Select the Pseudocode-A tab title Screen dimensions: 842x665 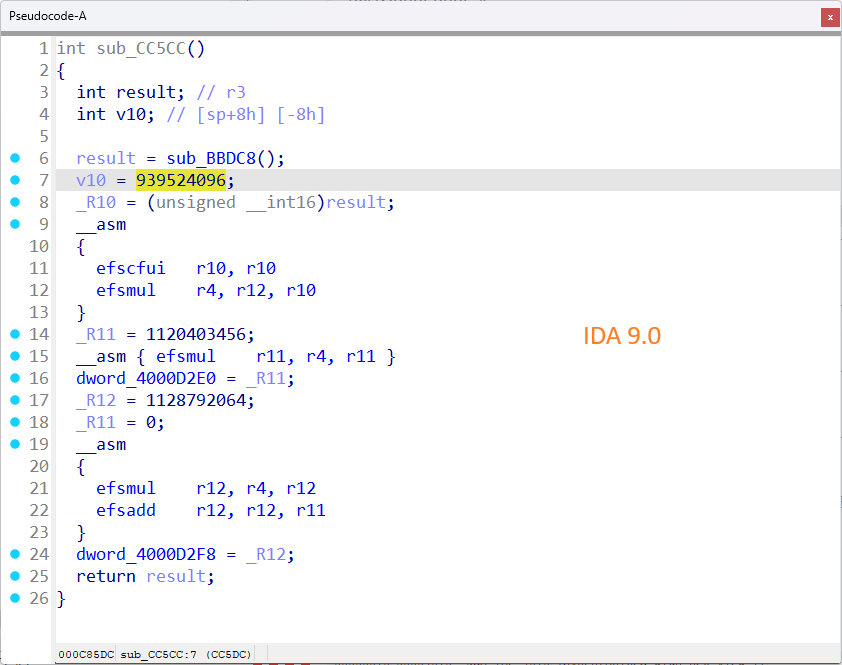pyautogui.click(x=48, y=16)
